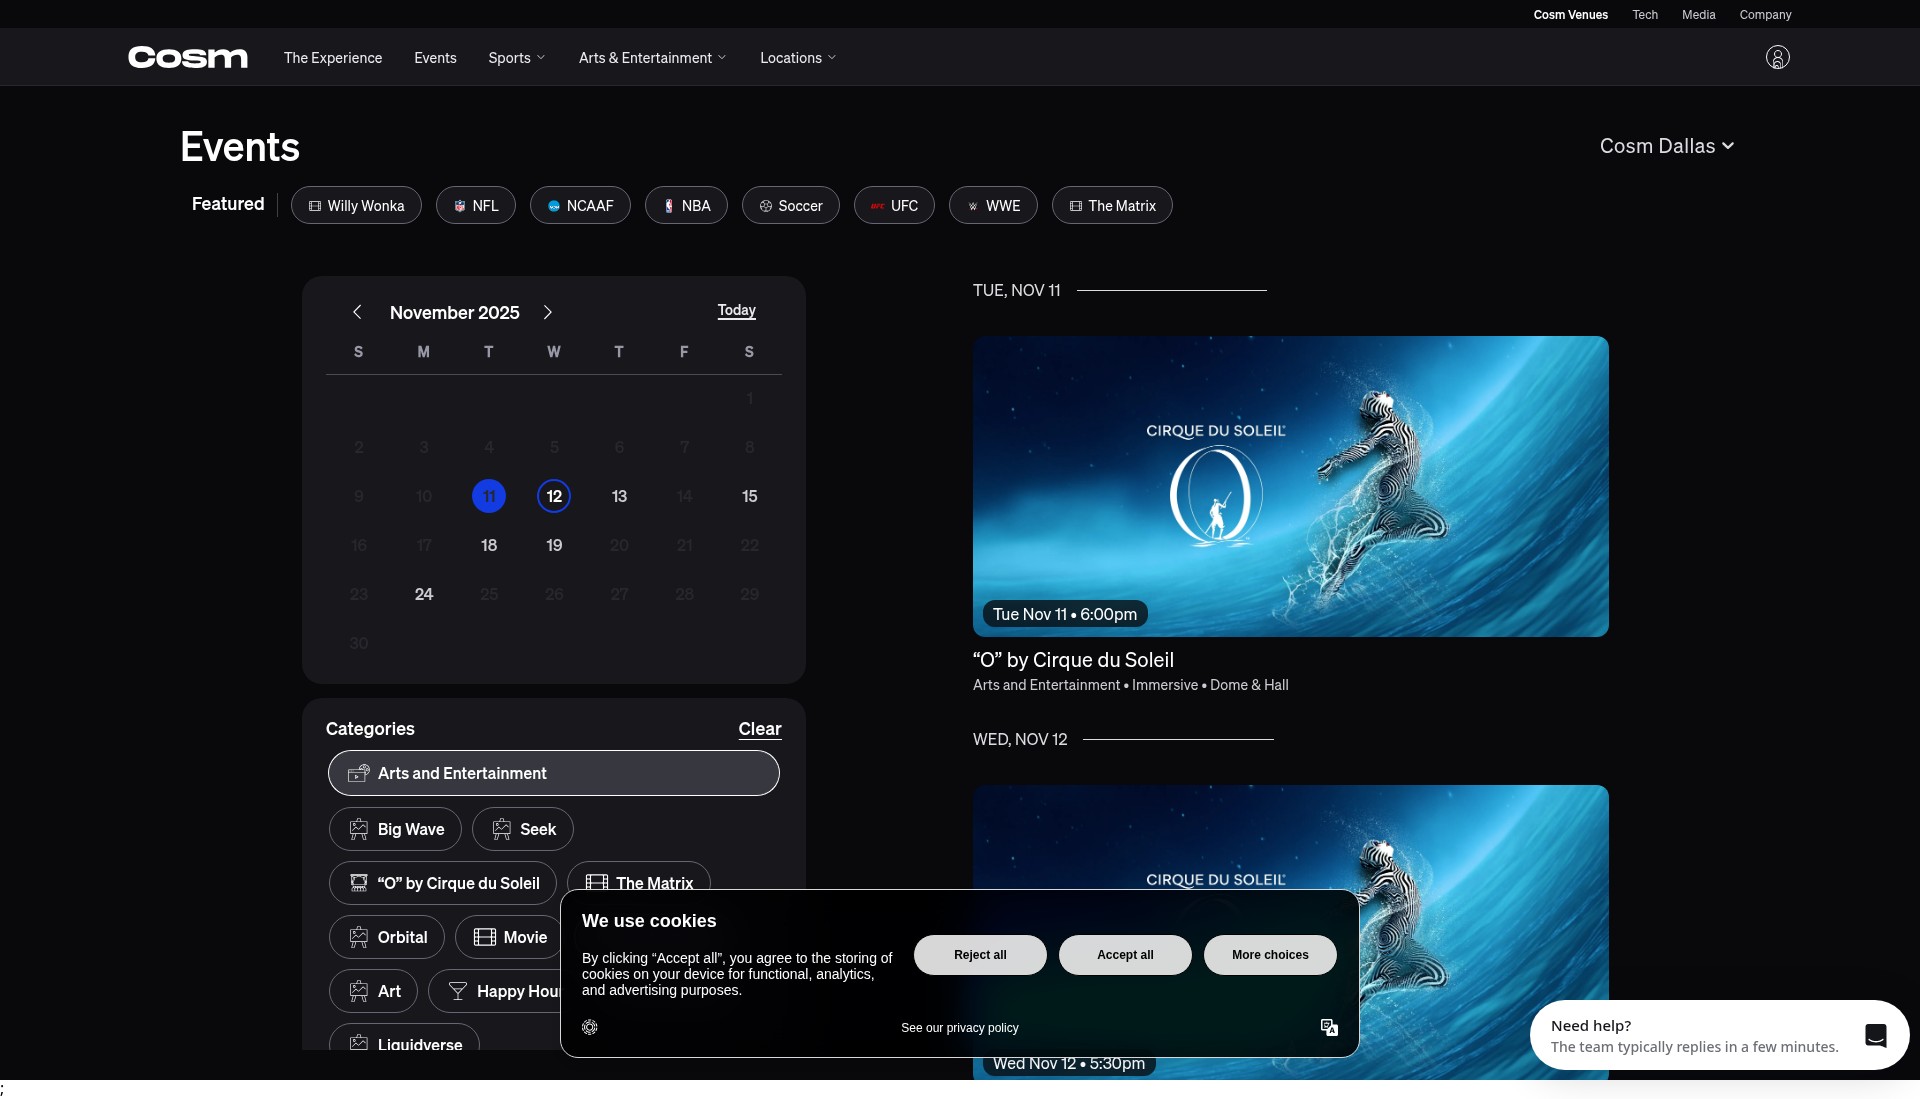The height and width of the screenshot is (1099, 1920).
Task: Select November 11 on calendar
Action: pyautogui.click(x=489, y=496)
